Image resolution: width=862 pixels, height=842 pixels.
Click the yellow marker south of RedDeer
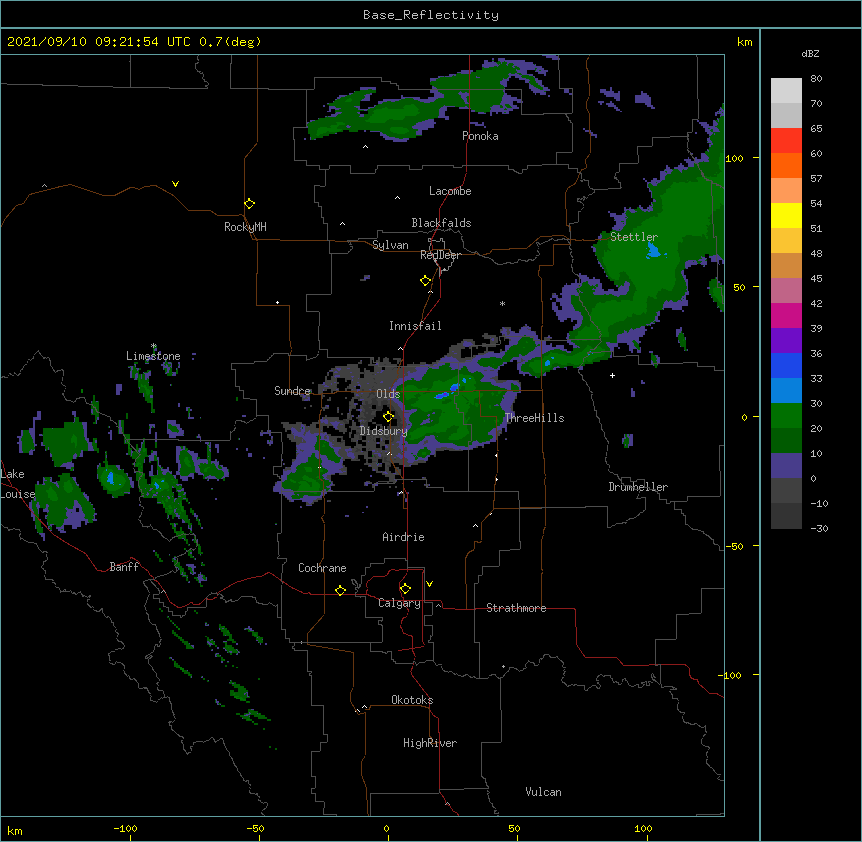coord(425,281)
